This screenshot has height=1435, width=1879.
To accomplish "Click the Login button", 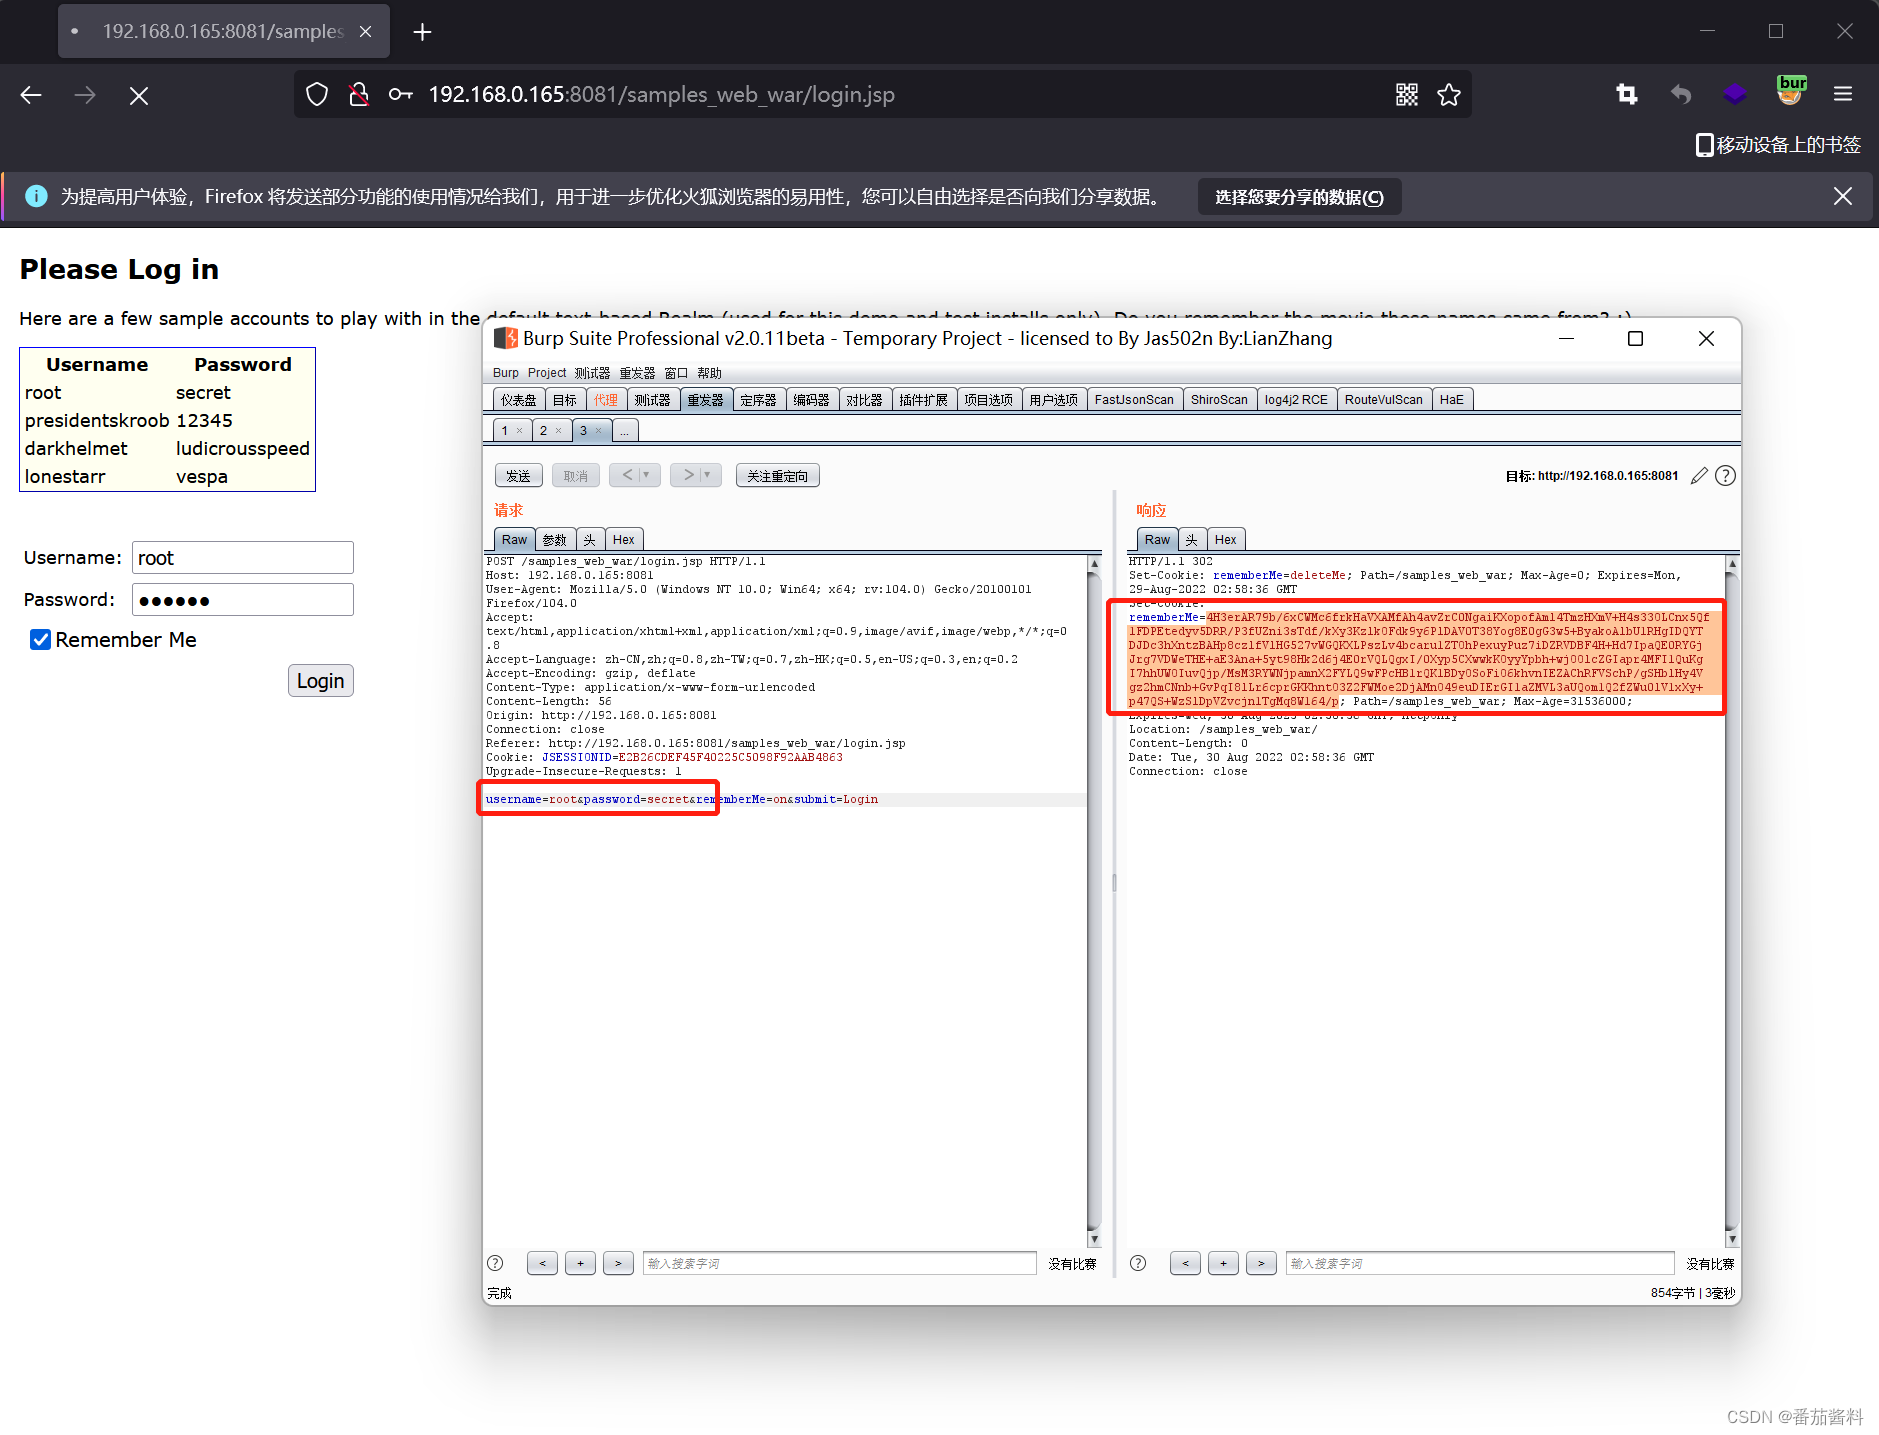I will click(x=320, y=681).
